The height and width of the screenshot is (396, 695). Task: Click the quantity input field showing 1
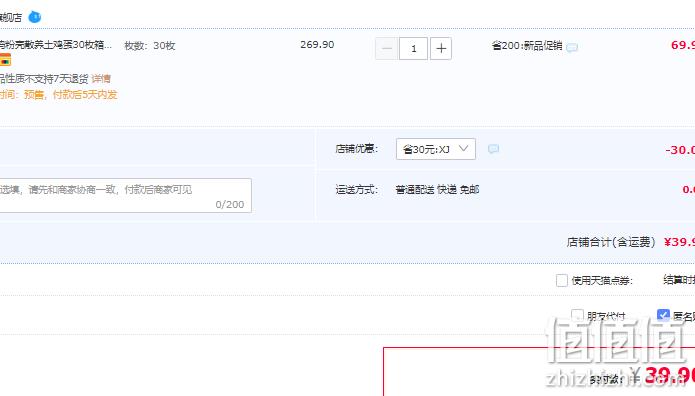pyautogui.click(x=414, y=48)
